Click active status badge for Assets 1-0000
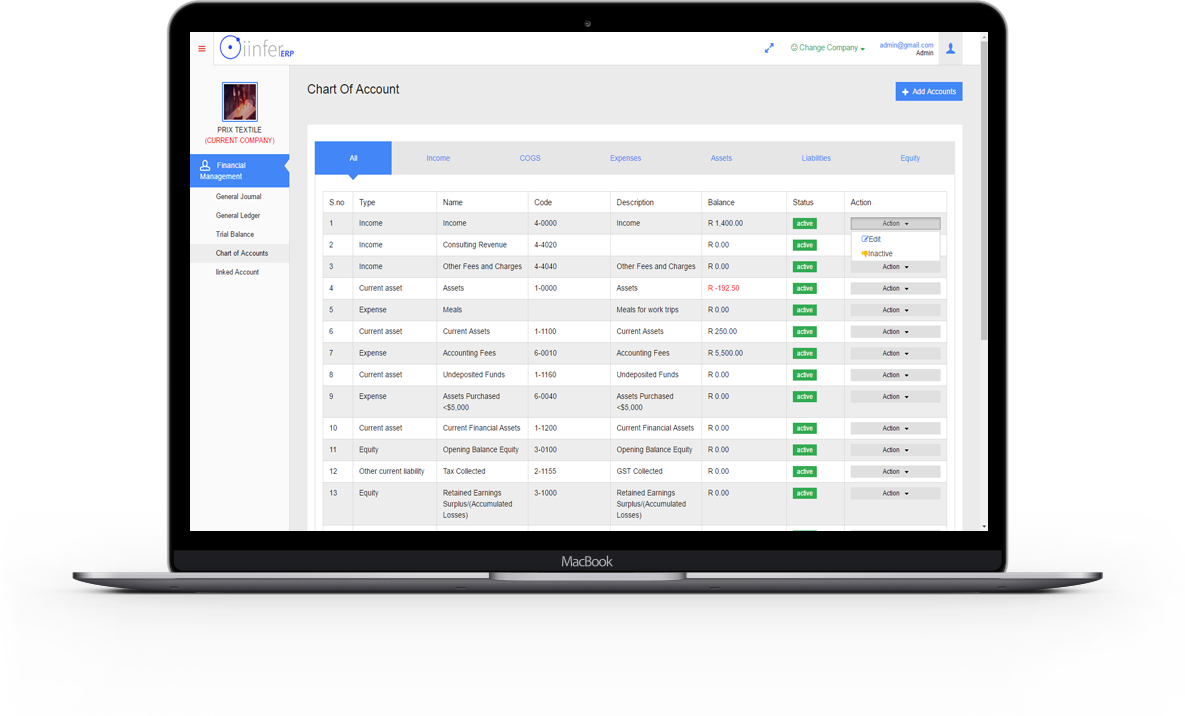The height and width of the screenshot is (716, 1185). point(804,289)
